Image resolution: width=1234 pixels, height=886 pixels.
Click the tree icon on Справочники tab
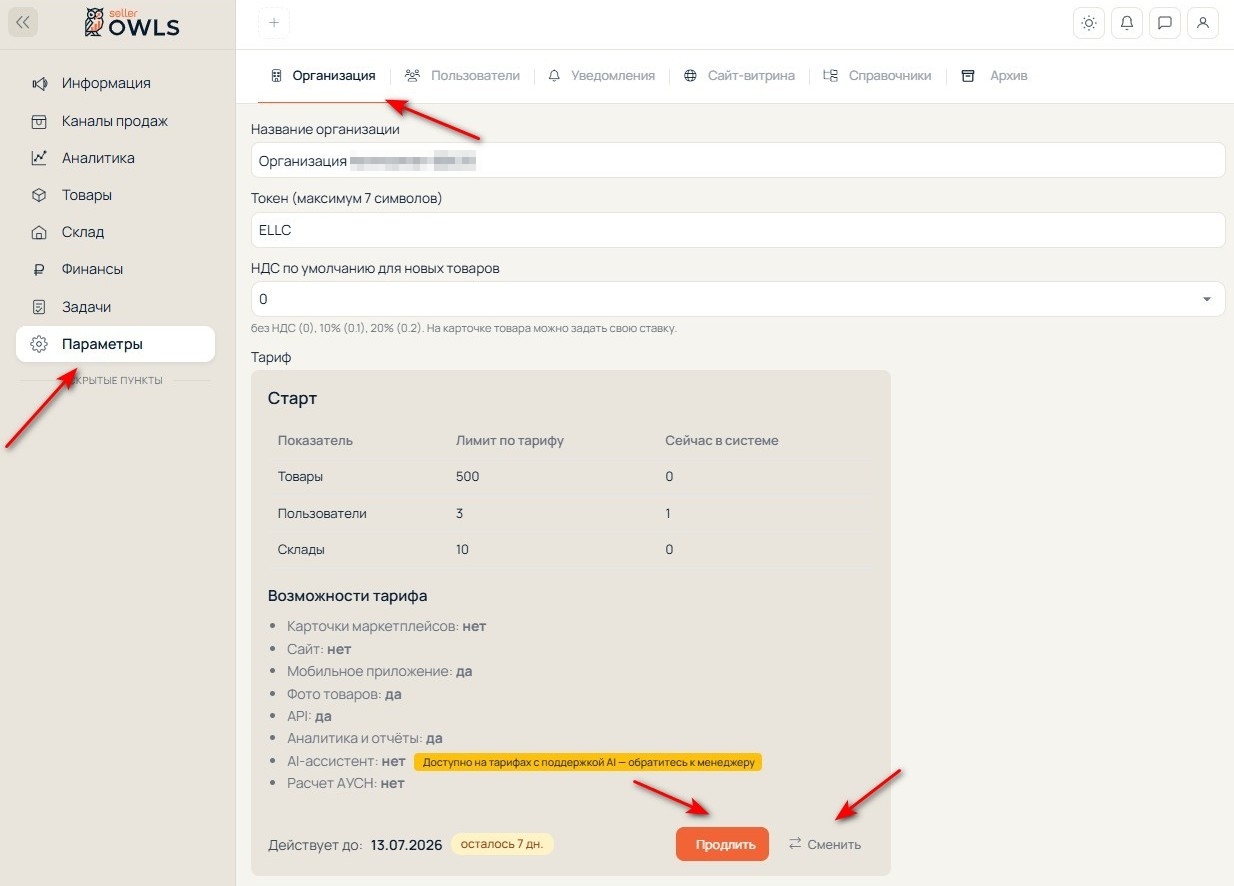830,76
